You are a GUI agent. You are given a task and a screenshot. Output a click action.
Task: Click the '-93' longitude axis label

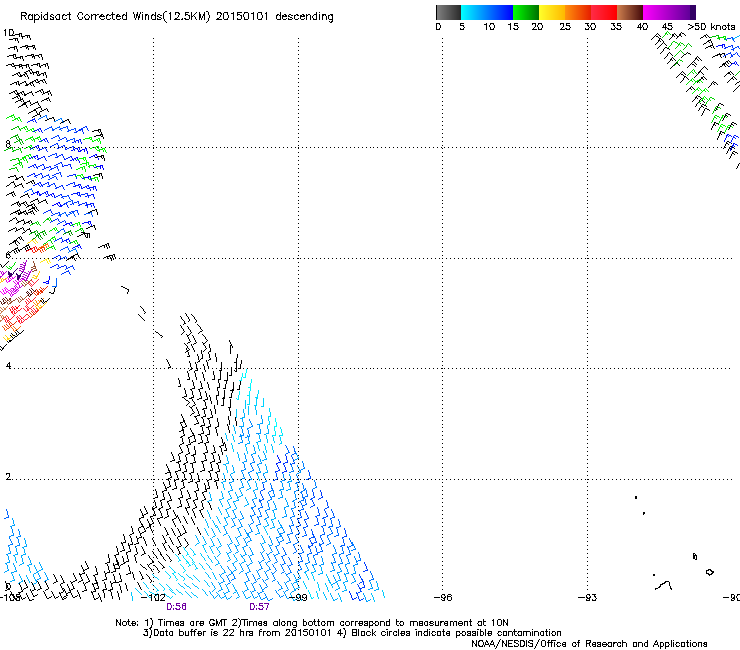click(587, 598)
